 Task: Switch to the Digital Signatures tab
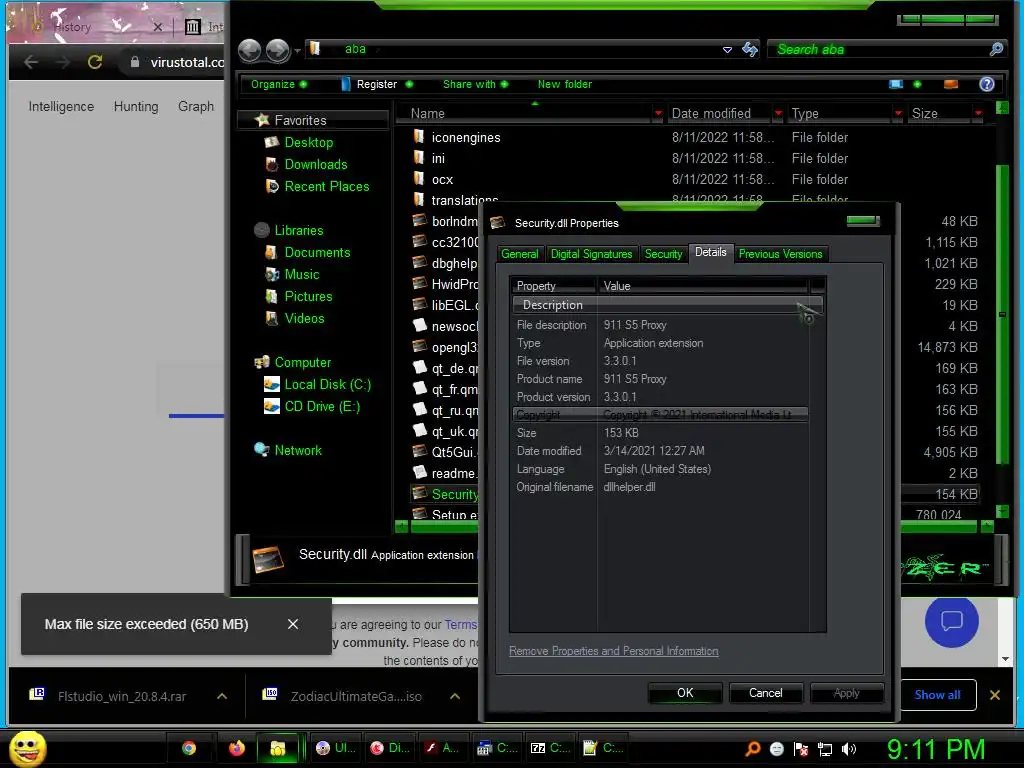pos(591,254)
